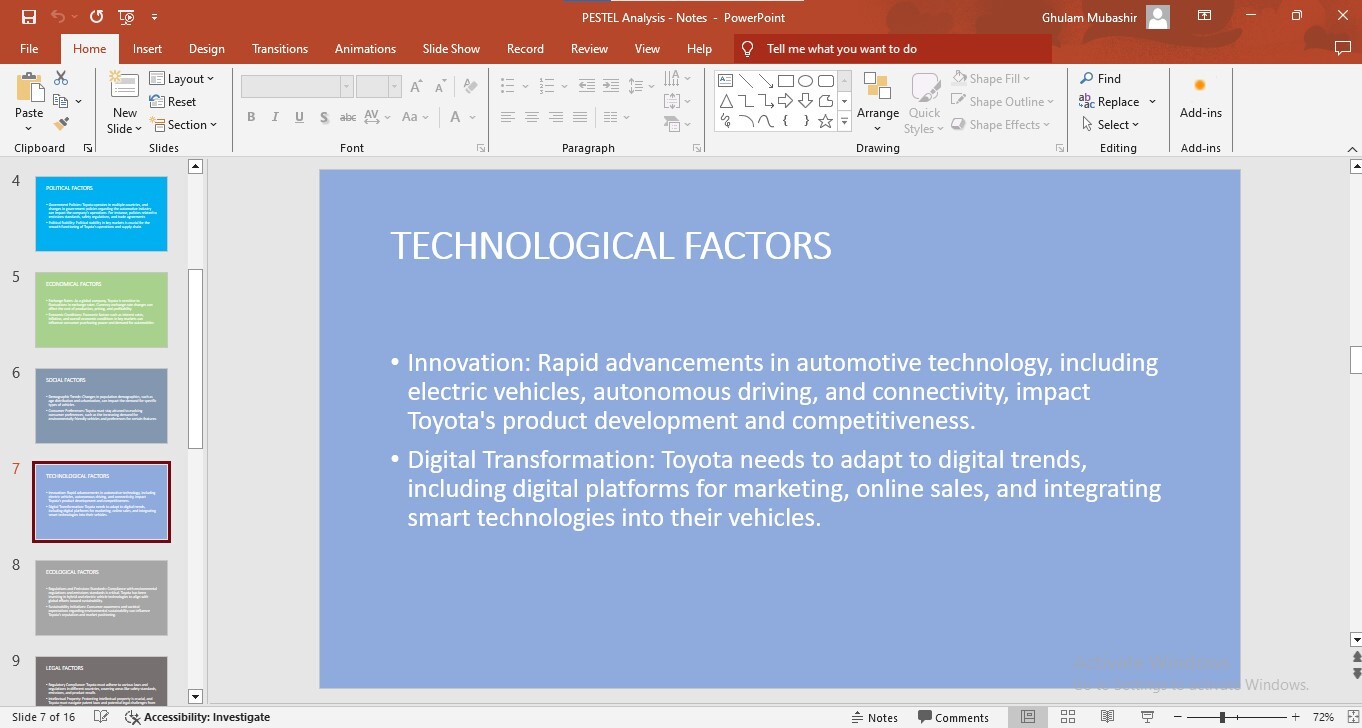Open Reading View from status bar
The width and height of the screenshot is (1362, 728).
[1107, 717]
